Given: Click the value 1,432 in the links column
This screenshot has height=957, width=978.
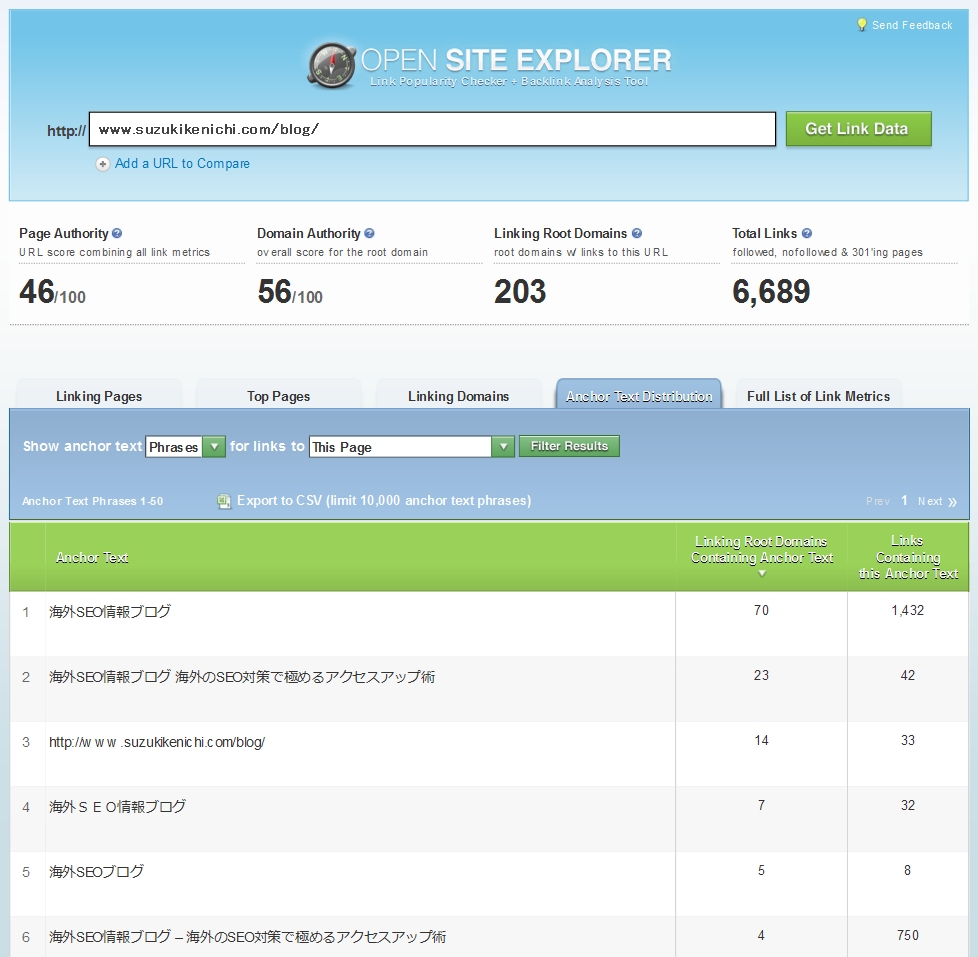Looking at the screenshot, I should [x=908, y=610].
